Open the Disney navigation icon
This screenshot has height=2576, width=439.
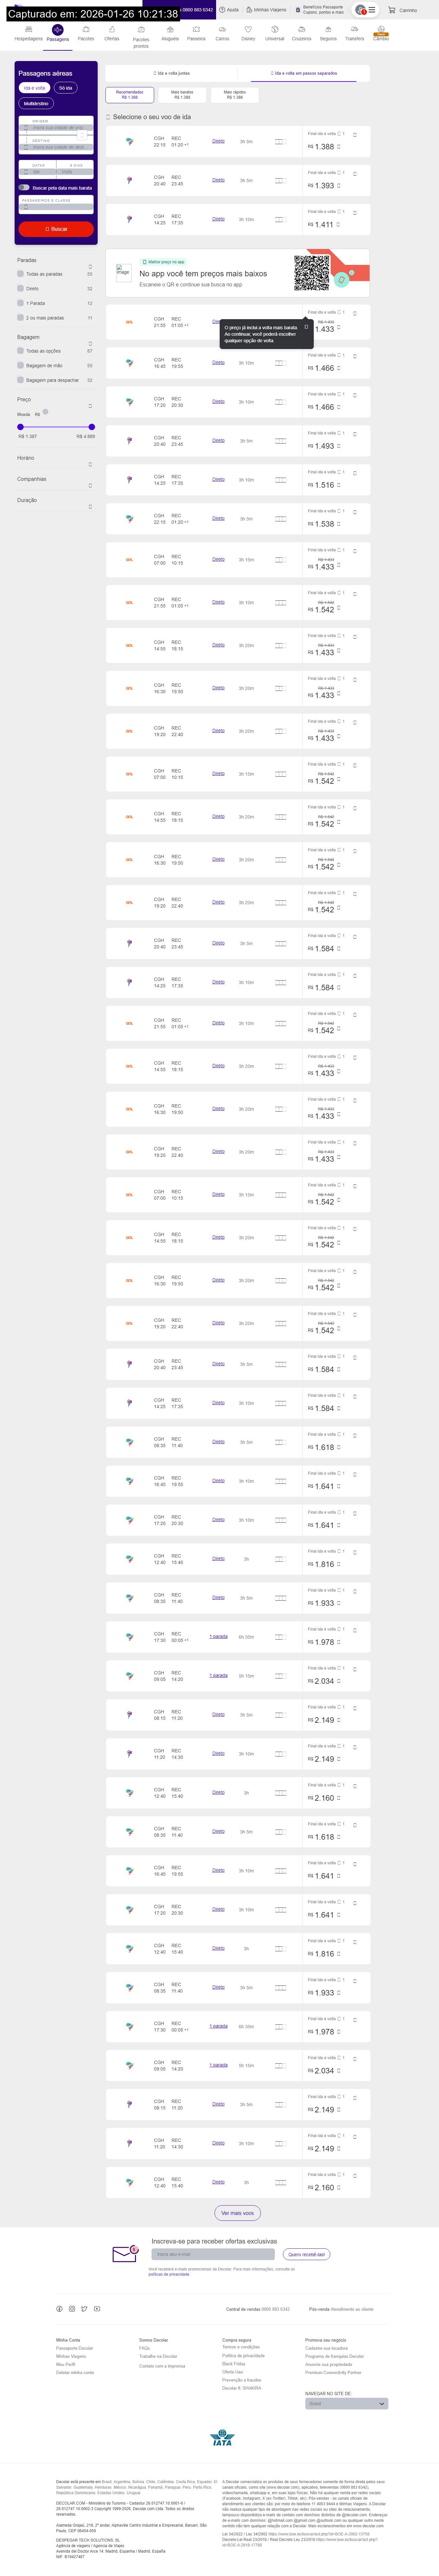click(x=248, y=30)
